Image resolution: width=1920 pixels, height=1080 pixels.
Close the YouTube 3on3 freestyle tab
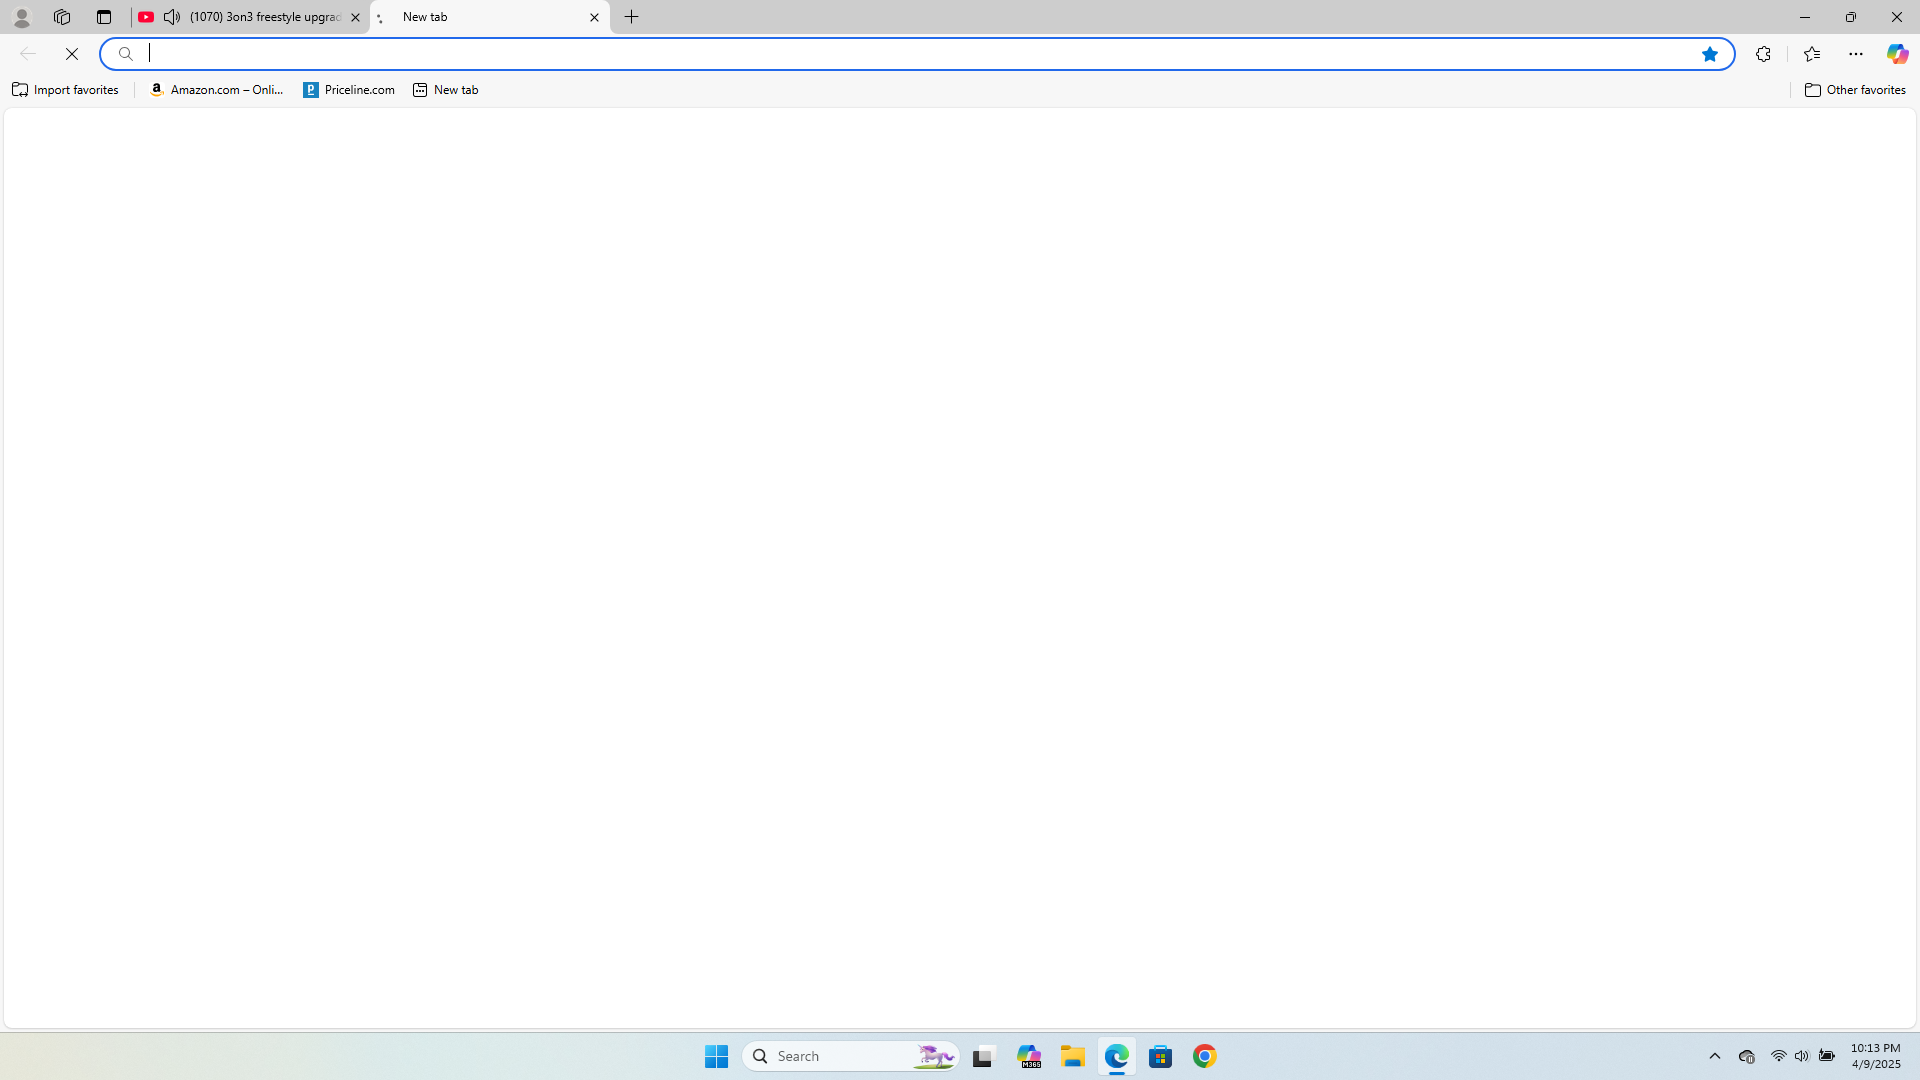coord(355,17)
